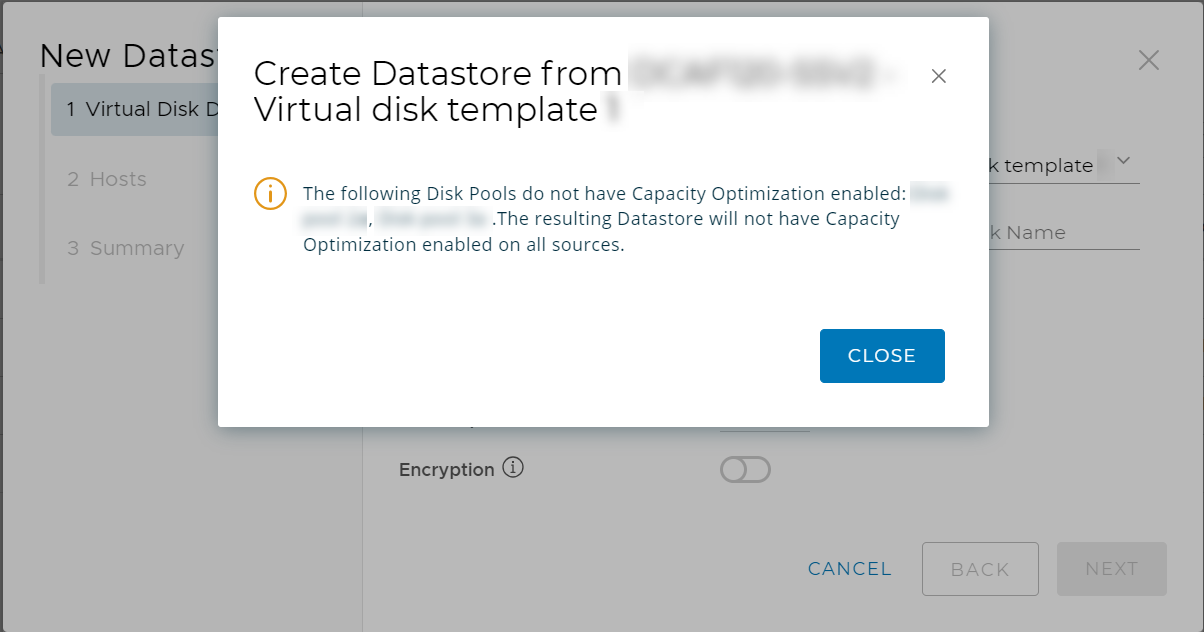This screenshot has width=1204, height=632.
Task: Close the New Datastore wizard with X
Action: tap(1149, 60)
